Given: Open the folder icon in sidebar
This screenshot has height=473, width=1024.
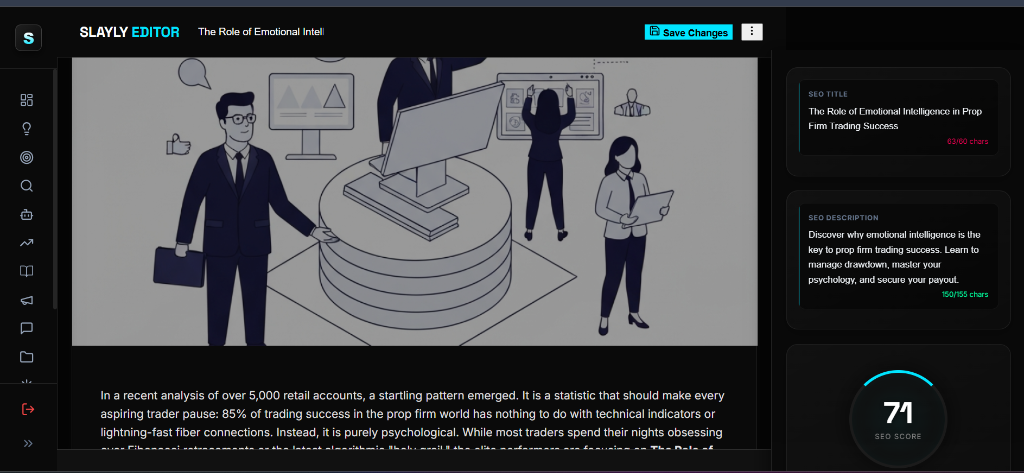Looking at the screenshot, I should (27, 357).
